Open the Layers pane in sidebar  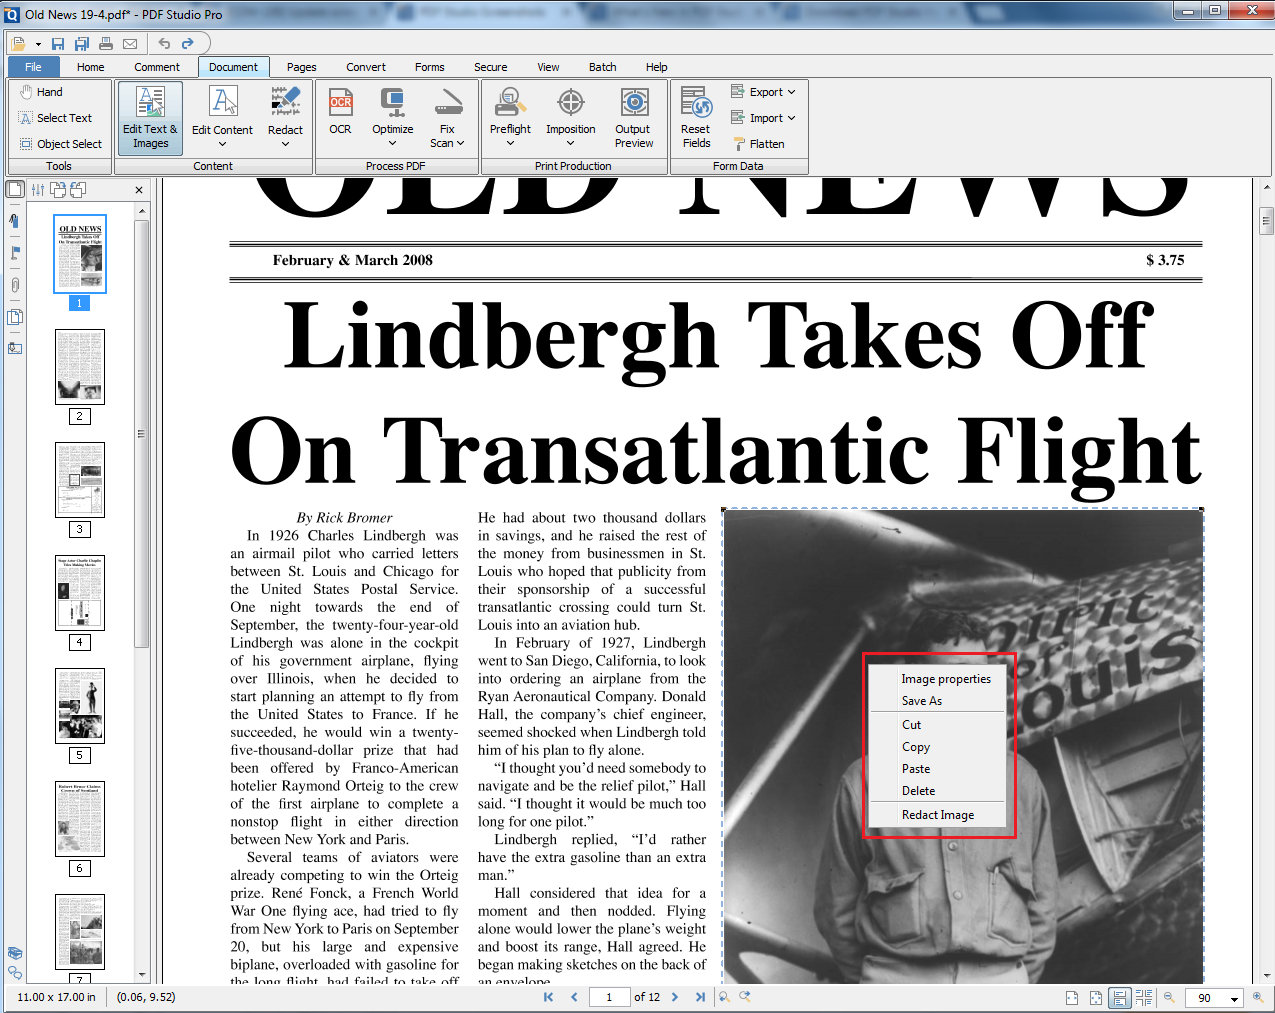[15, 317]
